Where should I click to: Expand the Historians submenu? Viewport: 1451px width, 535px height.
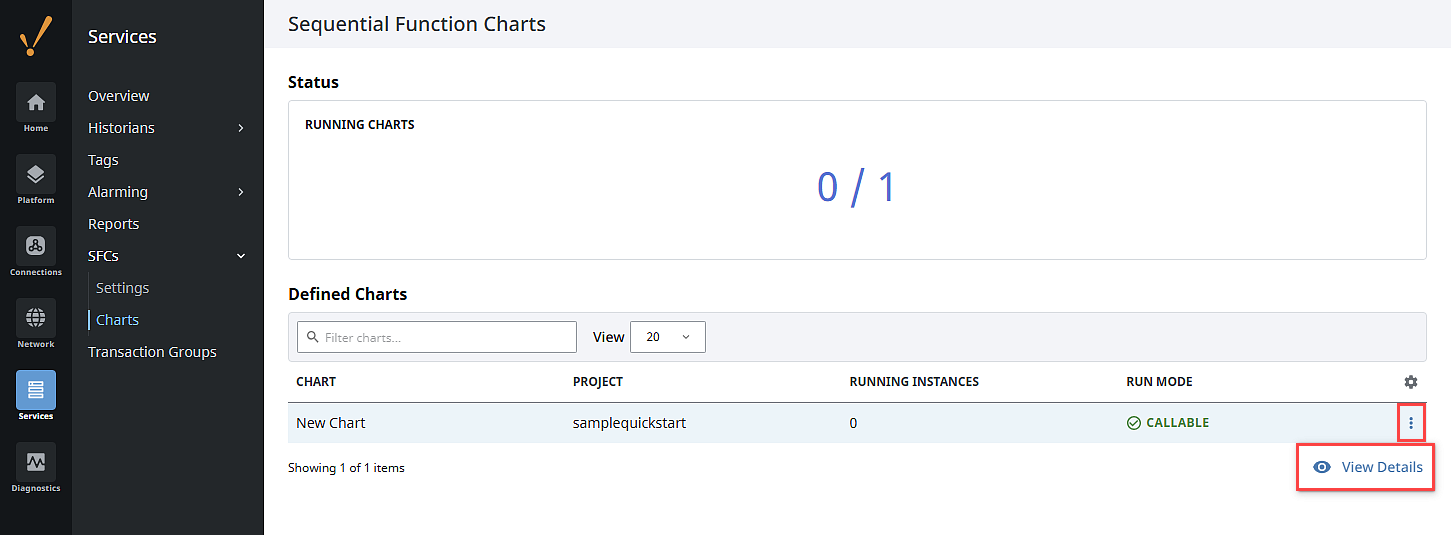[x=241, y=128]
